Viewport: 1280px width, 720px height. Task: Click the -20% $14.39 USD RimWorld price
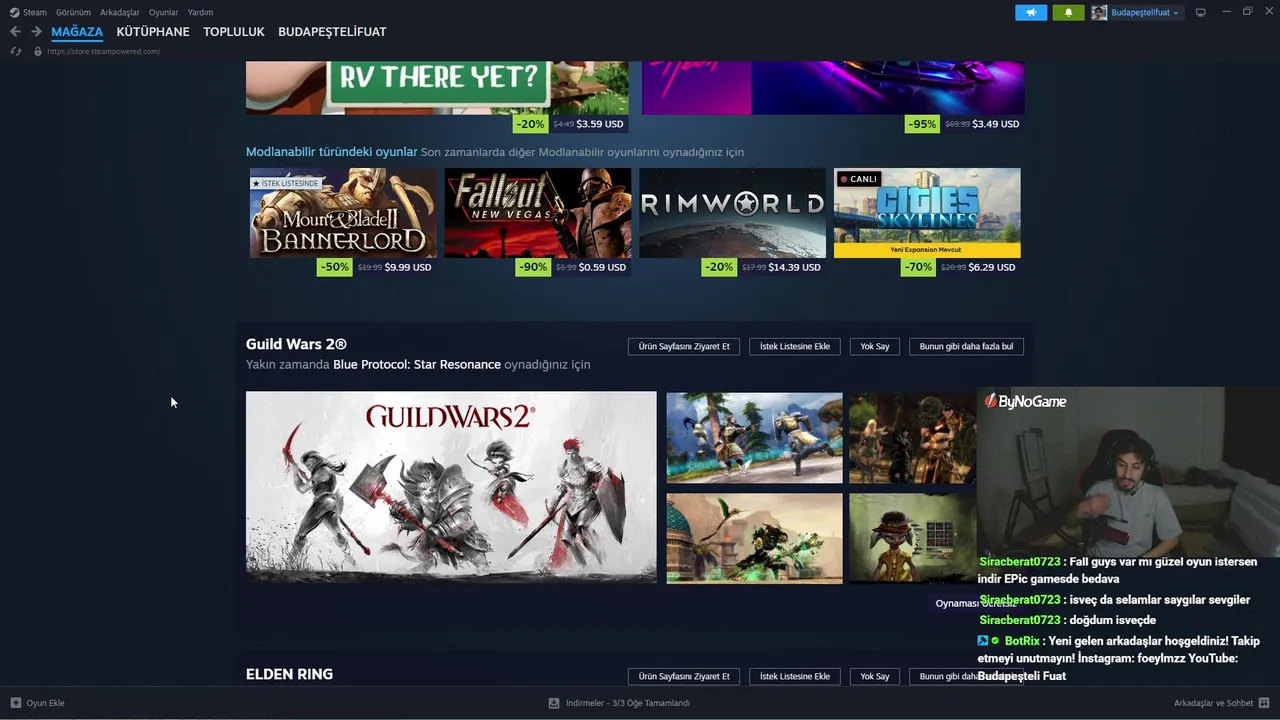[763, 267]
